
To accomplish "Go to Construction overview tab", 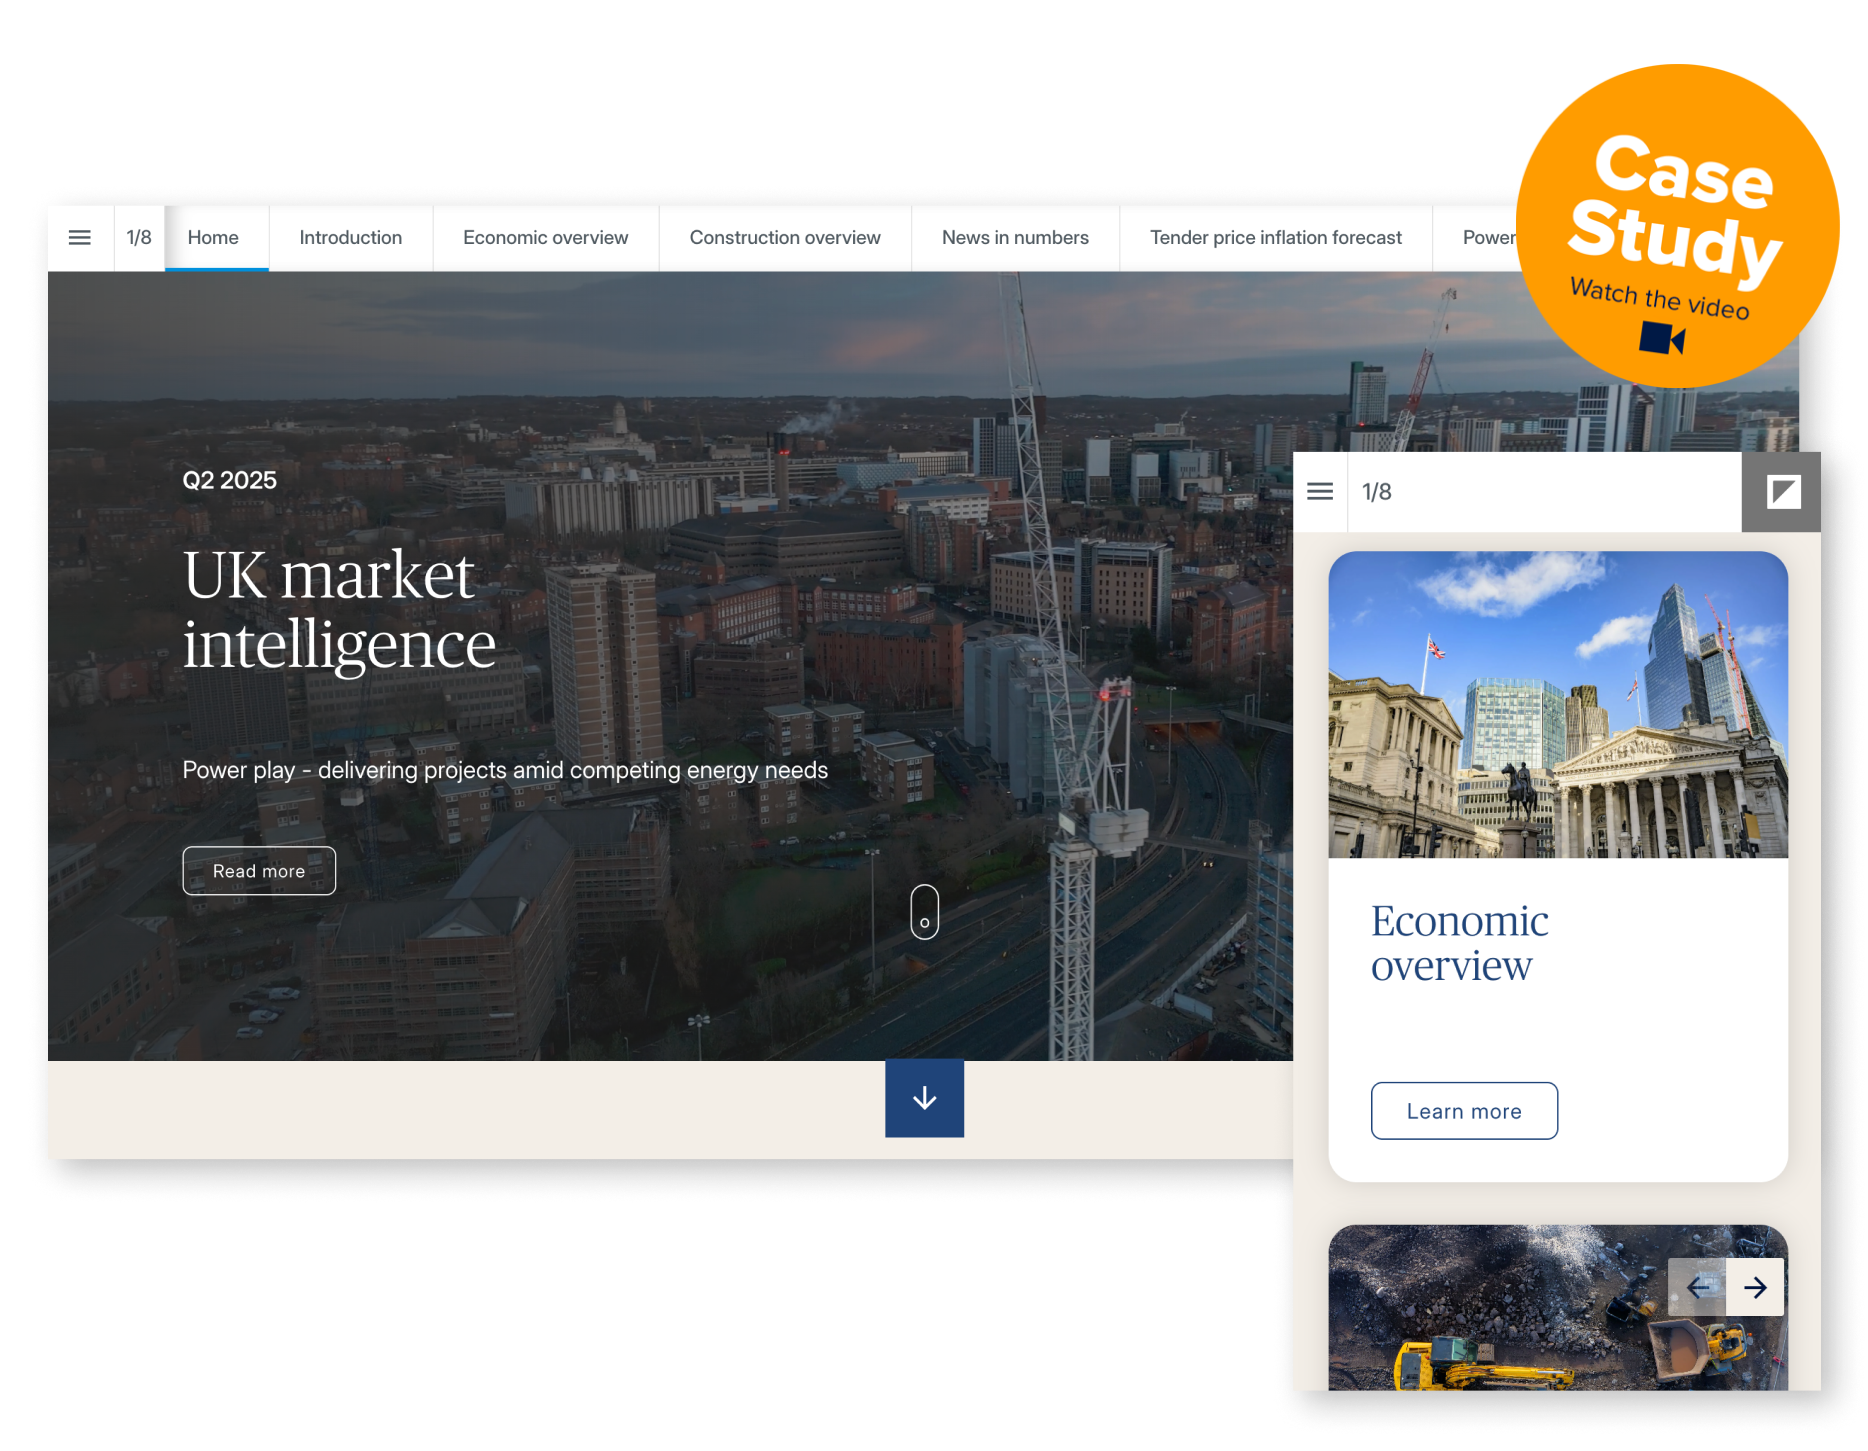I will pyautogui.click(x=785, y=238).
